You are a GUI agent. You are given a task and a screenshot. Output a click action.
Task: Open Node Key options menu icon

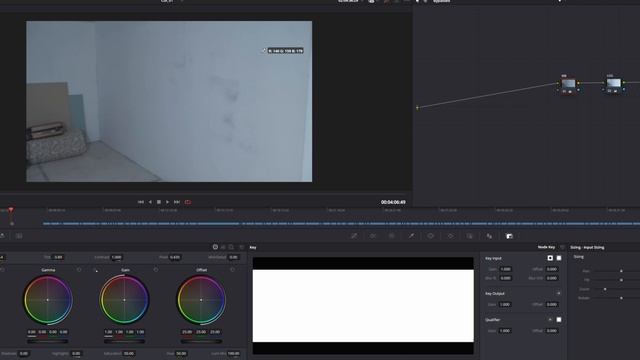click(x=562, y=247)
